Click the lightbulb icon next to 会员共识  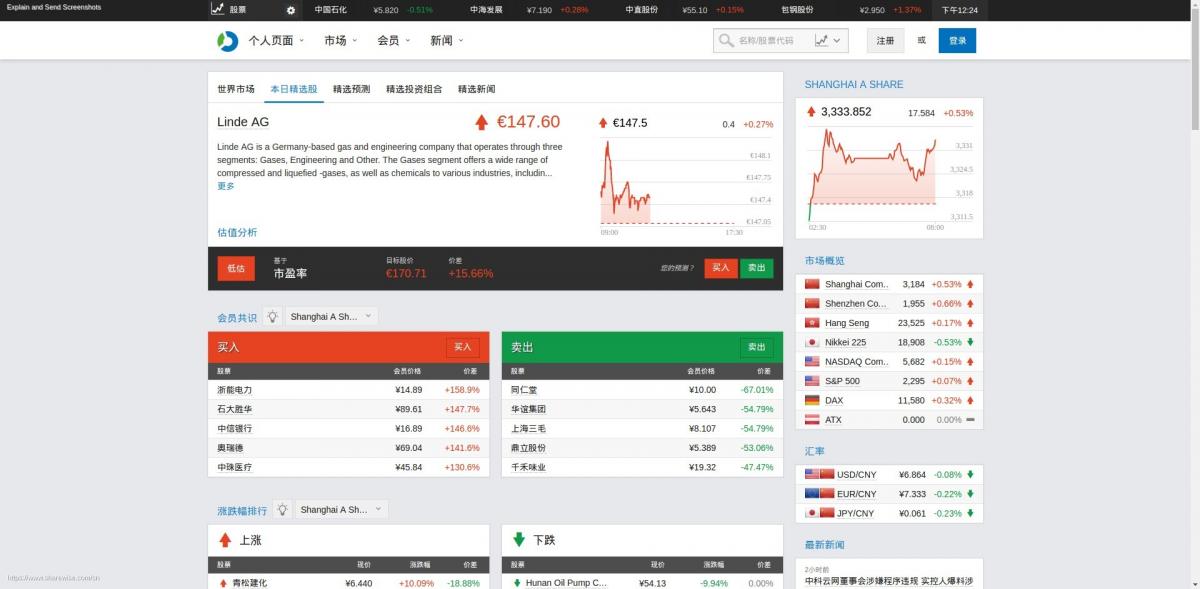click(x=272, y=316)
